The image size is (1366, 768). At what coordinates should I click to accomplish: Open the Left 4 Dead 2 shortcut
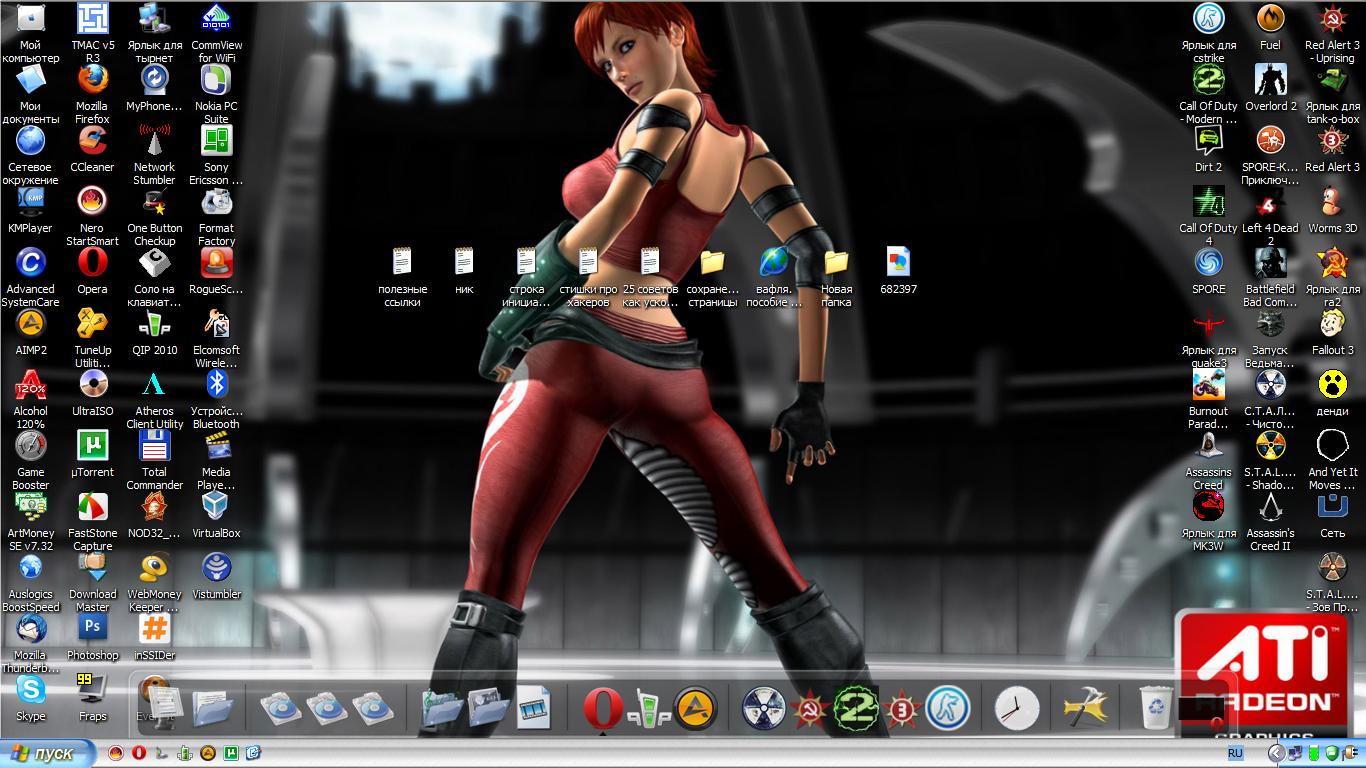[1270, 202]
